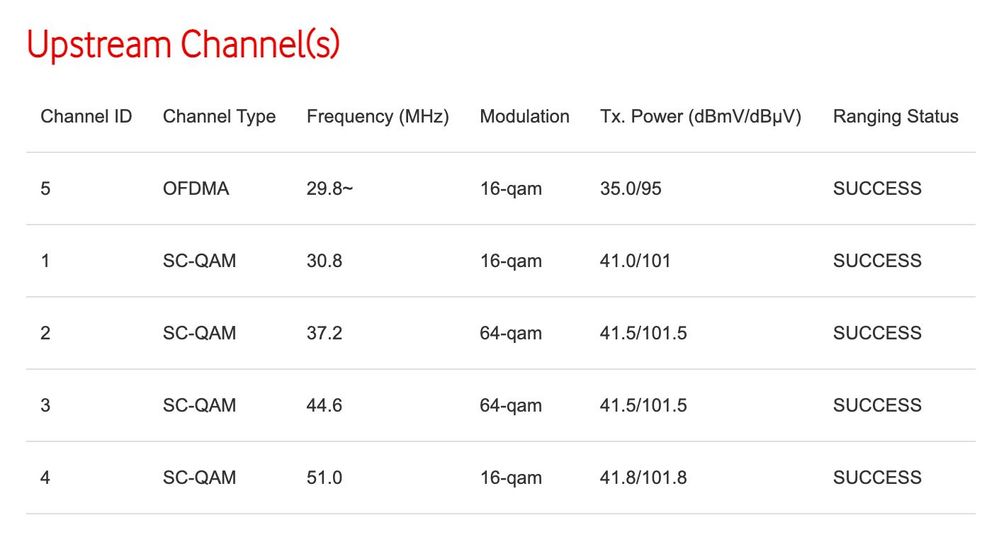Click the 30.8 frequency cell
Viewport: 999px width, 537px height.
(324, 261)
